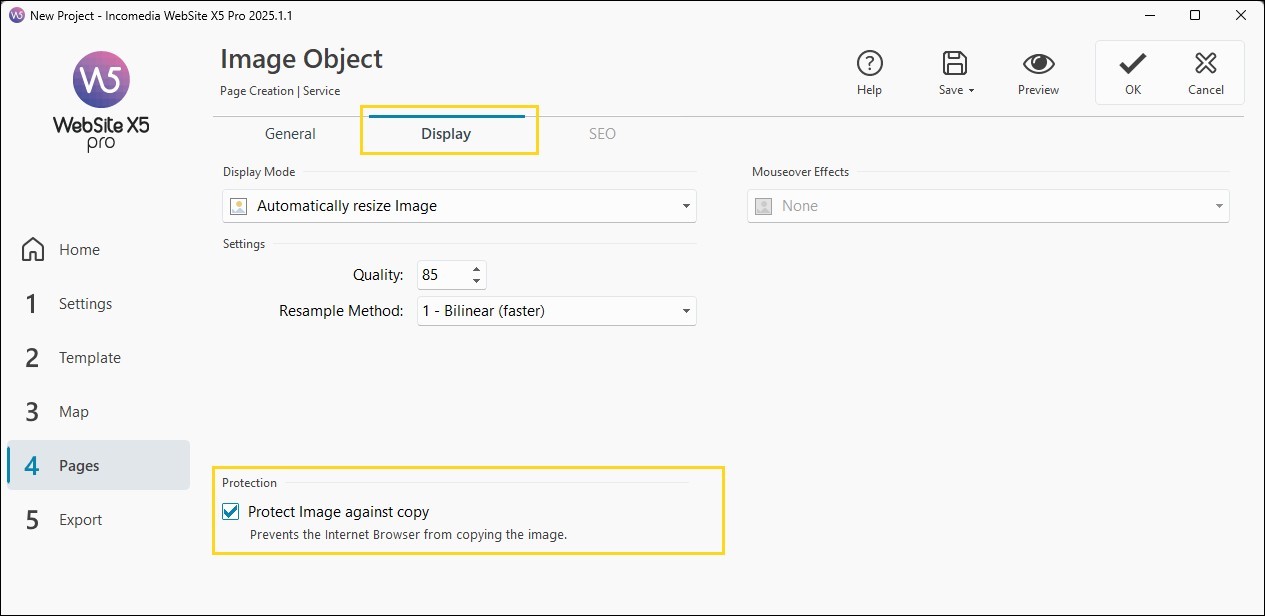Open the SEO tab
Screen dimensions: 1265x616
pyautogui.click(x=602, y=134)
